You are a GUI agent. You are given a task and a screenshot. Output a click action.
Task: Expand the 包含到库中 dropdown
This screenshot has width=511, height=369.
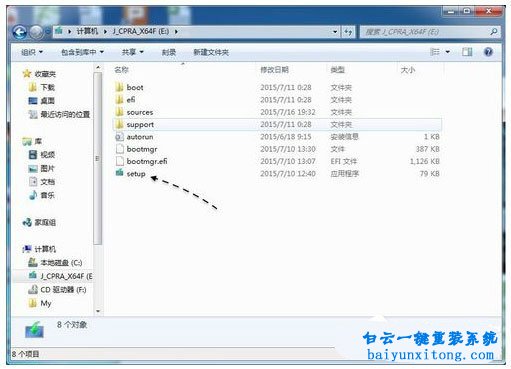(x=82, y=52)
